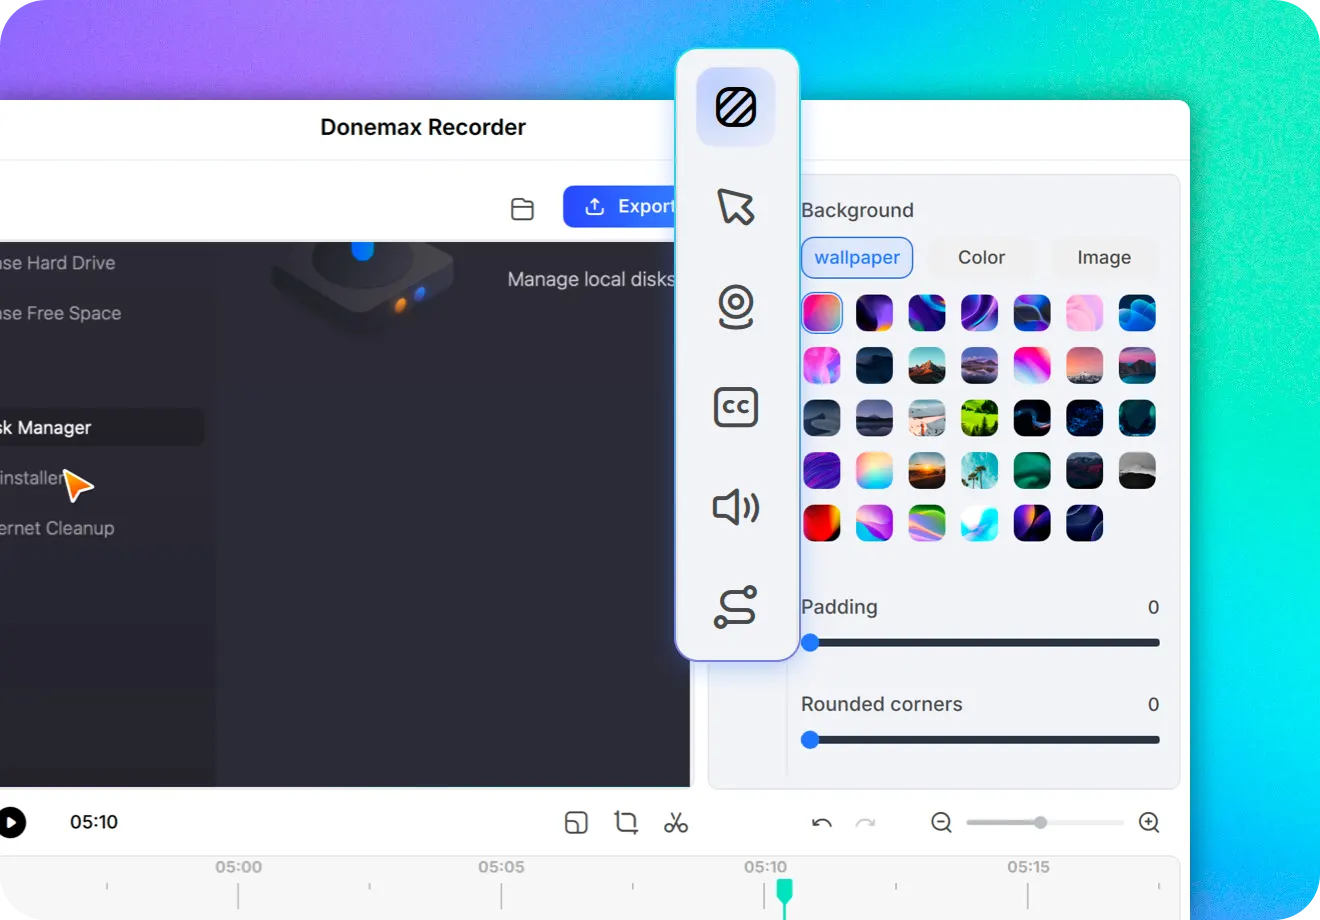Choose the orange sunset horizon wallpaper
The width and height of the screenshot is (1320, 920).
point(927,470)
